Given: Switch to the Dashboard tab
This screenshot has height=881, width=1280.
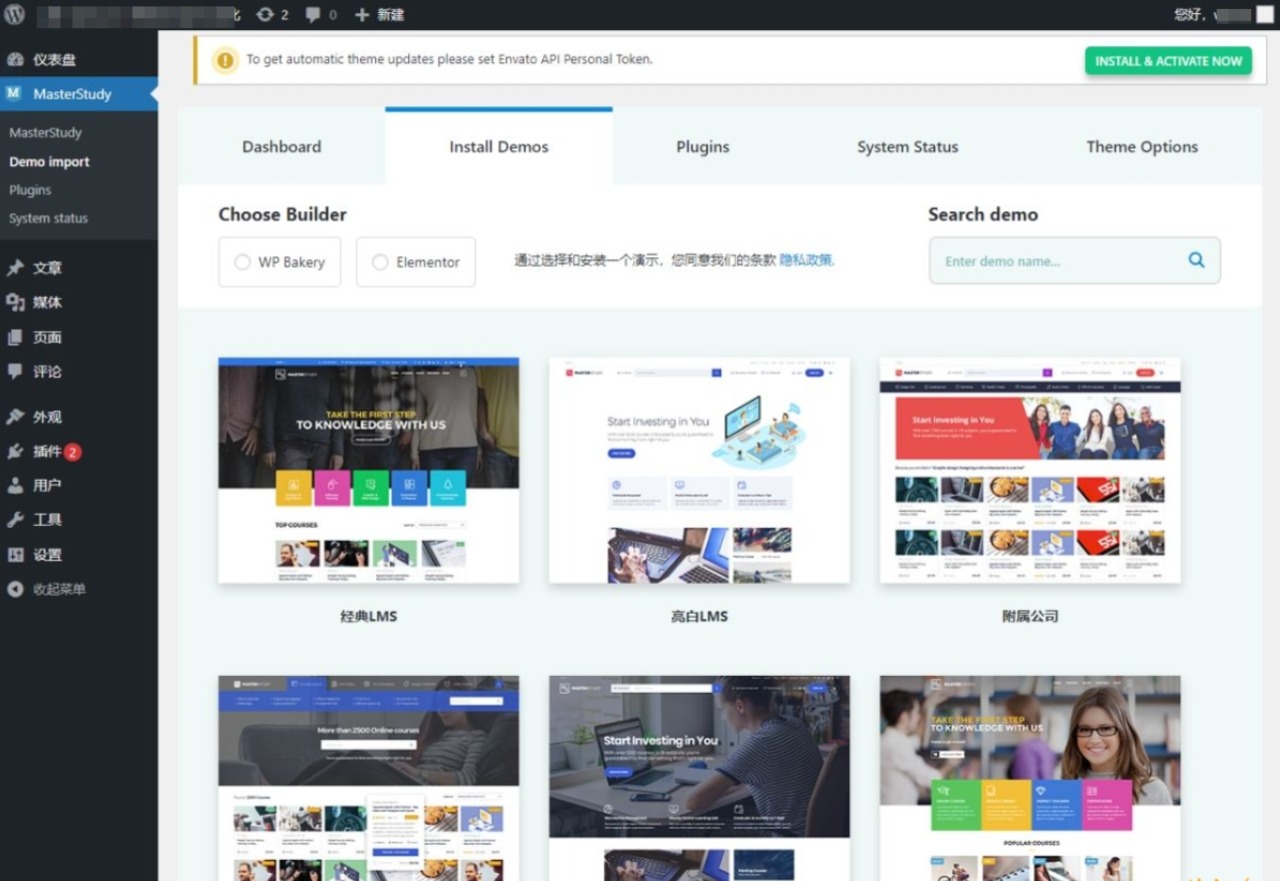Looking at the screenshot, I should click(281, 147).
